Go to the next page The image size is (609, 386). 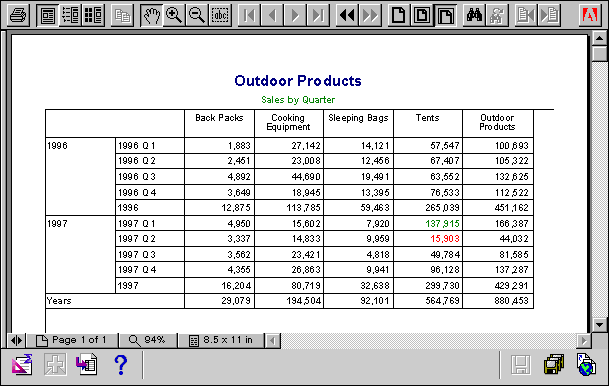tap(295, 16)
